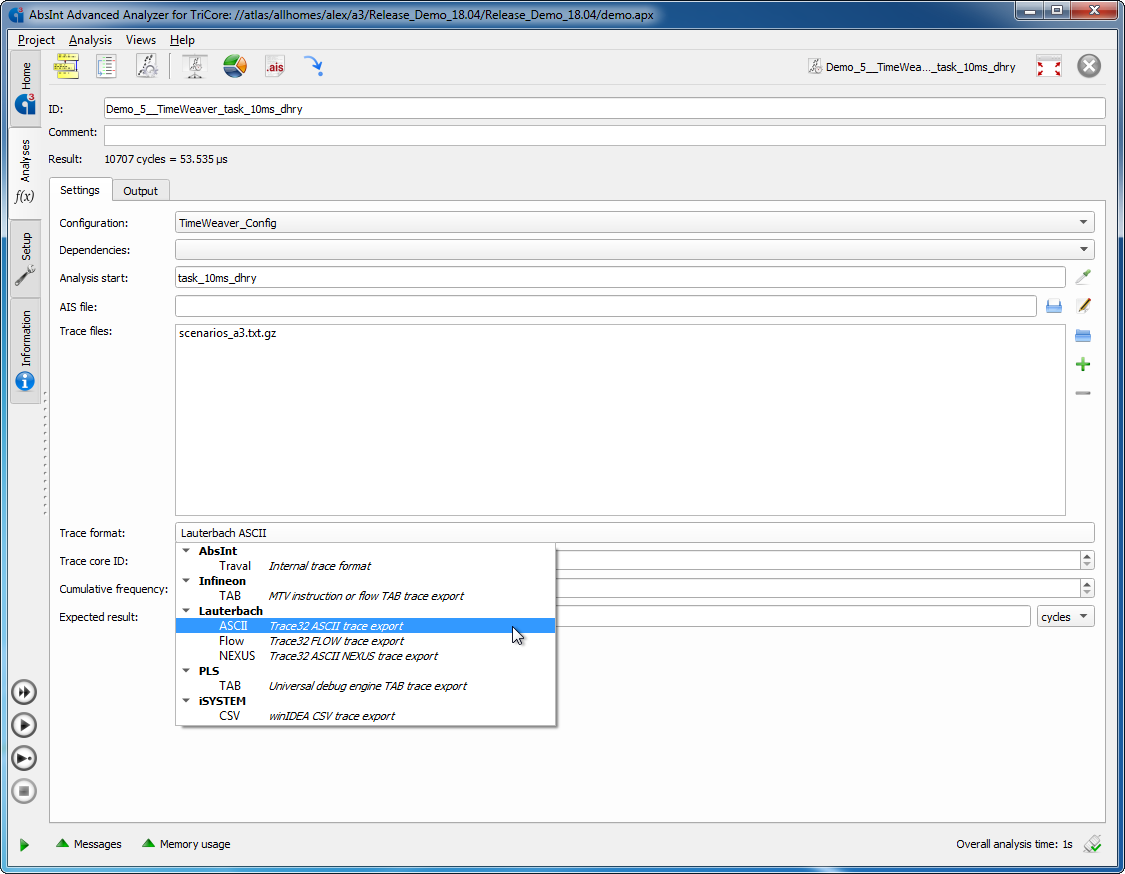Click the status checkmark icon bottom right

click(x=1092, y=844)
